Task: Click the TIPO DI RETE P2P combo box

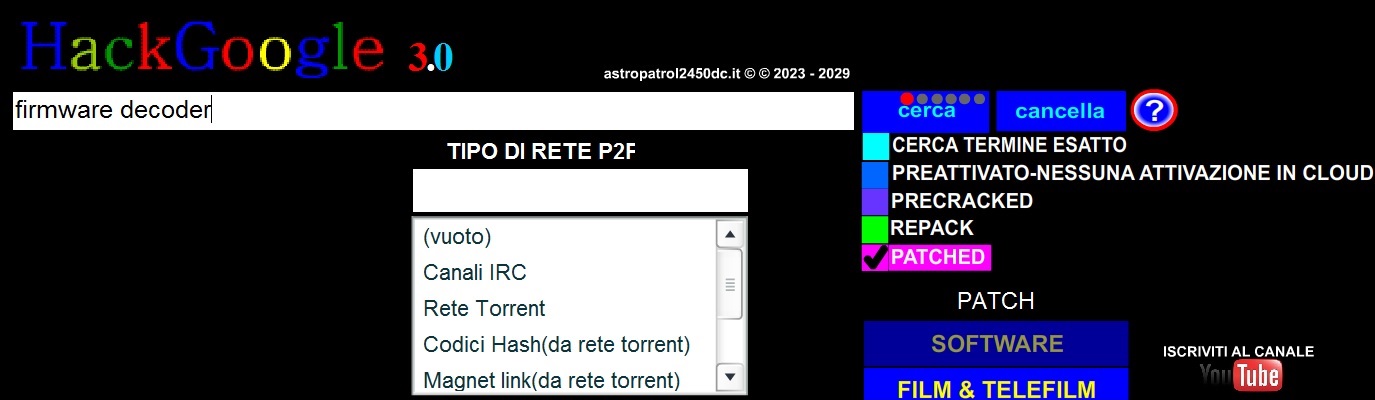Action: click(580, 190)
